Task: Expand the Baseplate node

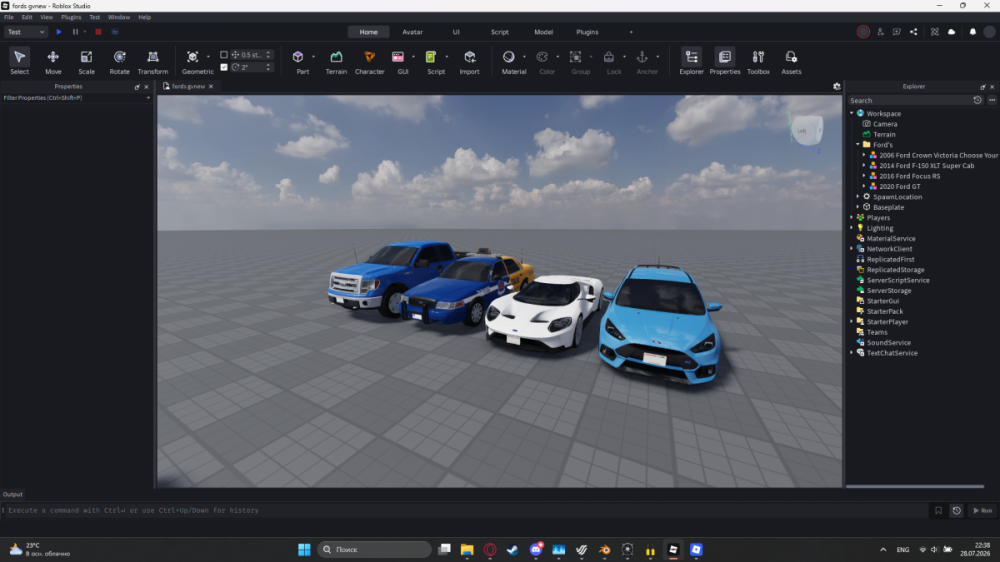Action: click(x=858, y=207)
